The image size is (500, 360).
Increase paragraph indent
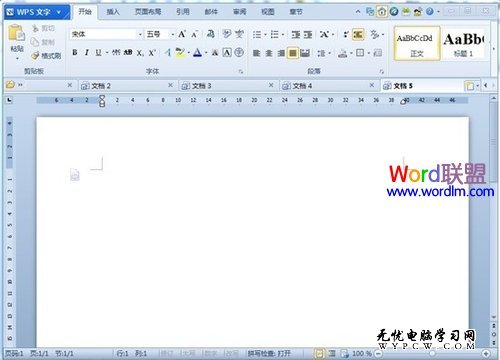coord(308,34)
